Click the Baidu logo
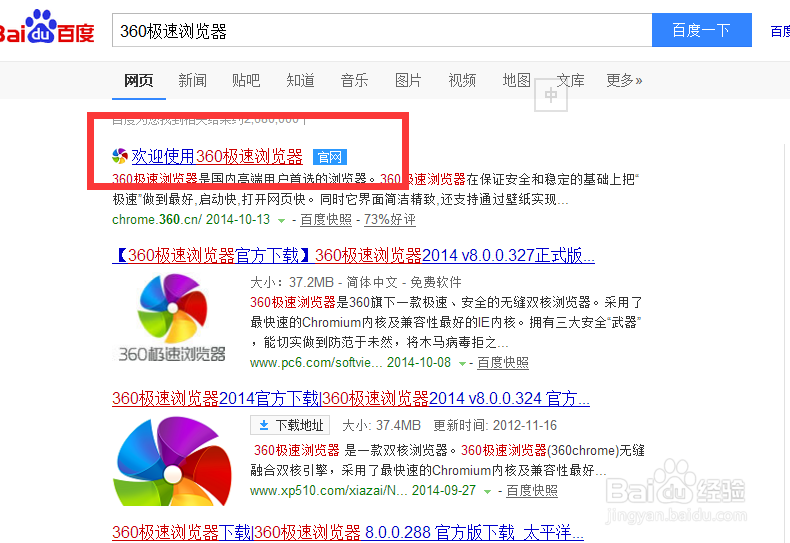The image size is (790, 543). coord(46,28)
